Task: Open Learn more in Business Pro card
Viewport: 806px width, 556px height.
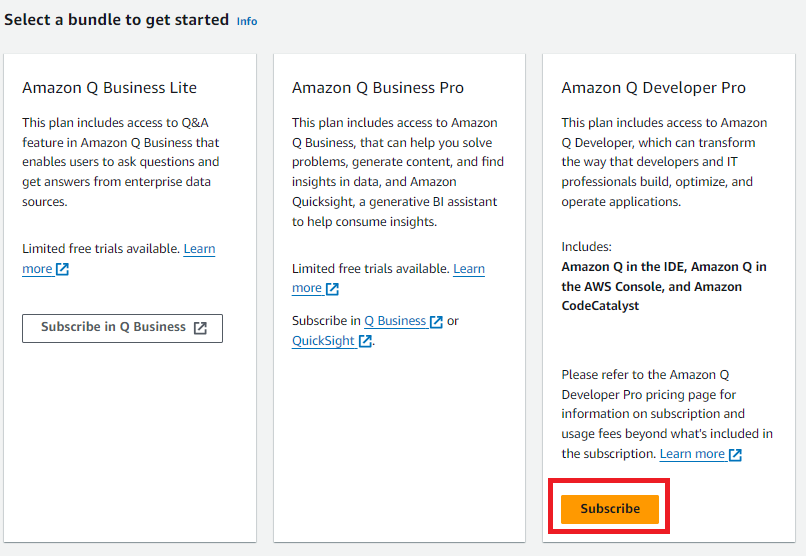Action: click(468, 269)
